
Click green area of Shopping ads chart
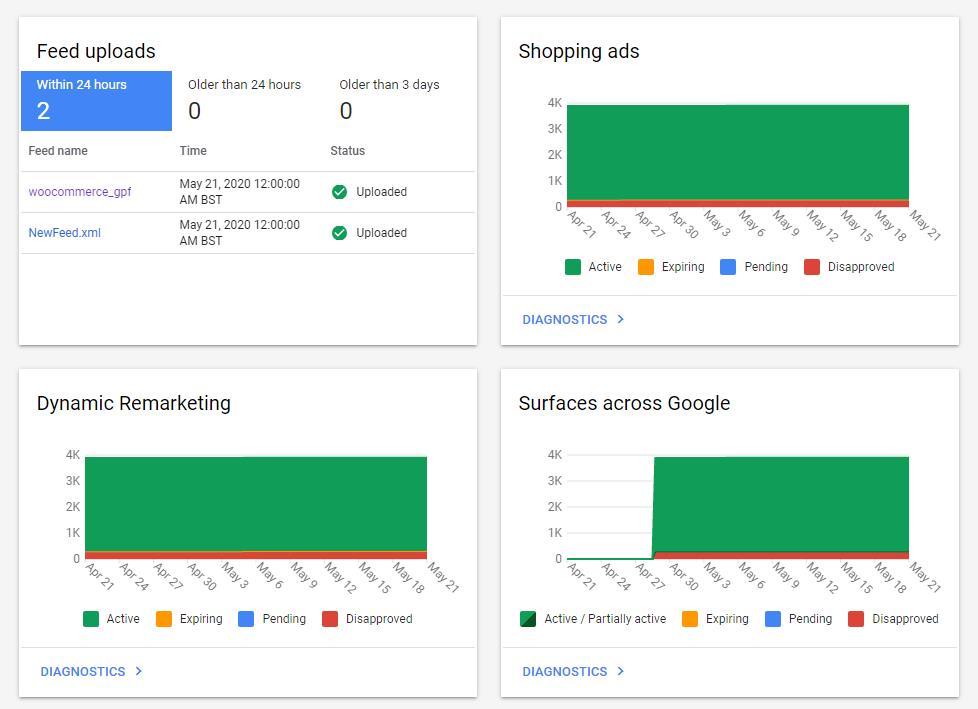point(738,152)
